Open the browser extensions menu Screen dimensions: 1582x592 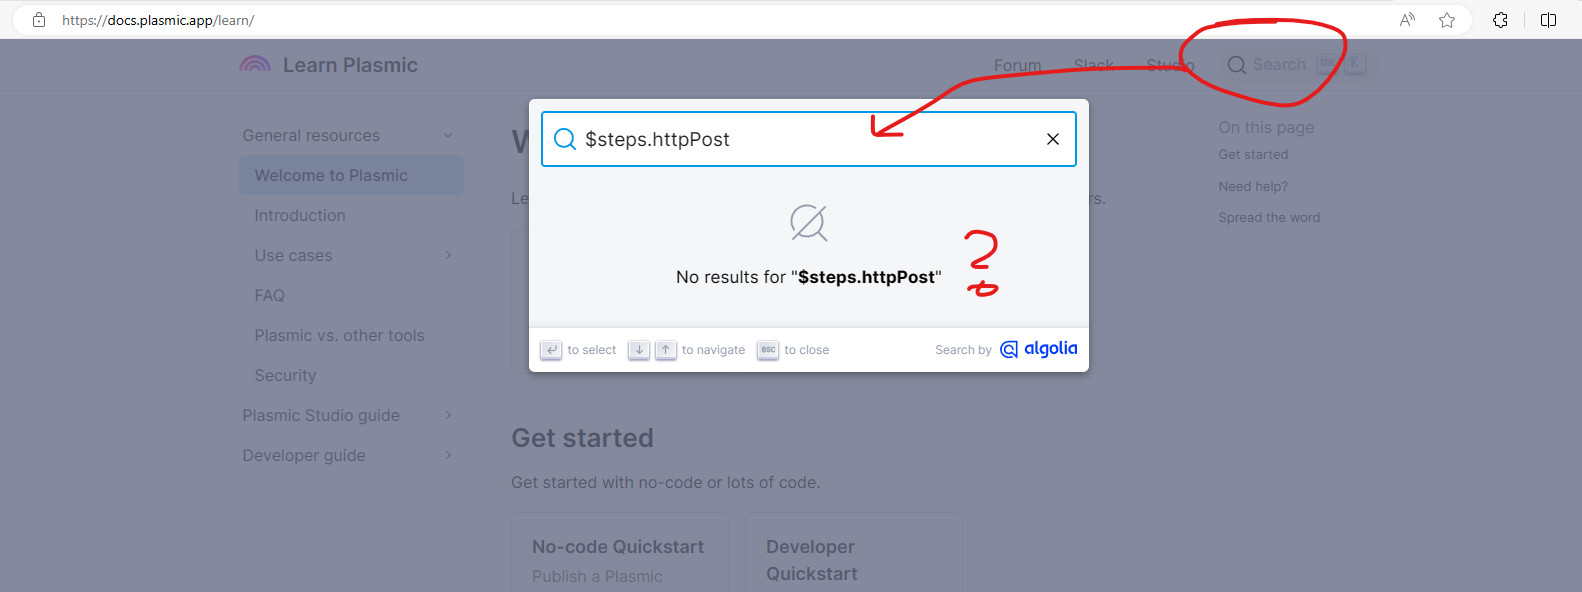pos(1500,20)
